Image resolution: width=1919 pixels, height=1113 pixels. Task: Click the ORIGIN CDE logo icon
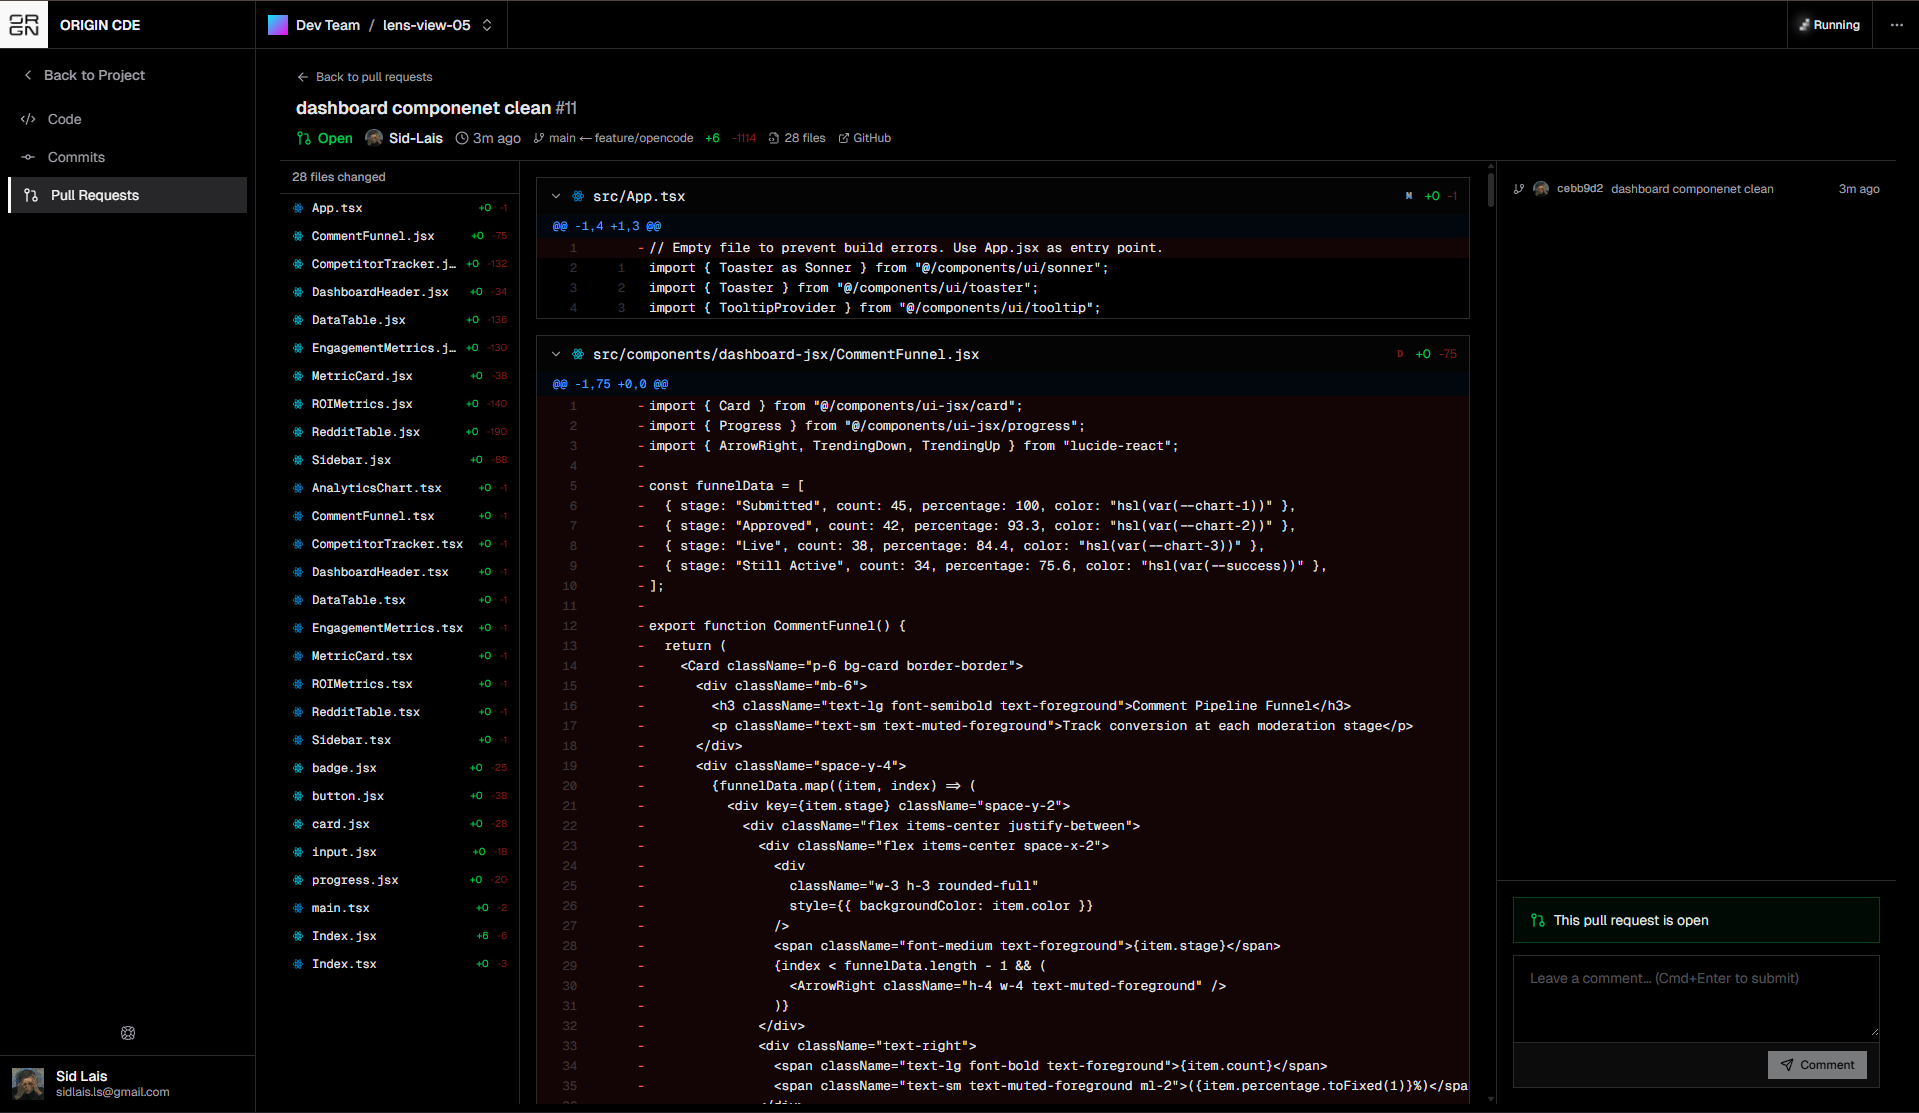click(24, 25)
